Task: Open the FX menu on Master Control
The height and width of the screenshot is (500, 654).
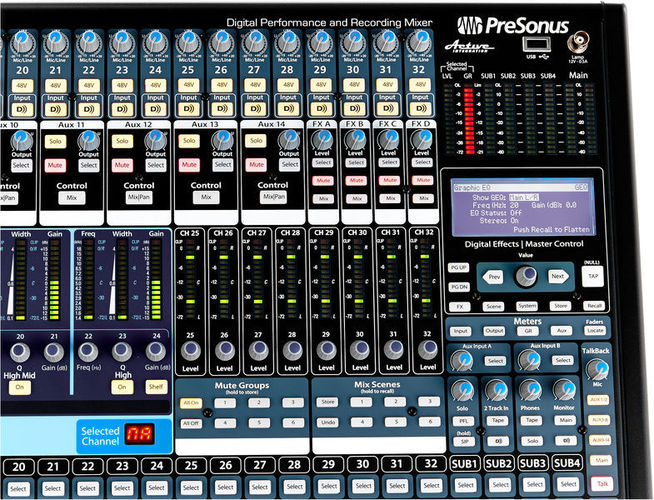Action: pos(460,307)
